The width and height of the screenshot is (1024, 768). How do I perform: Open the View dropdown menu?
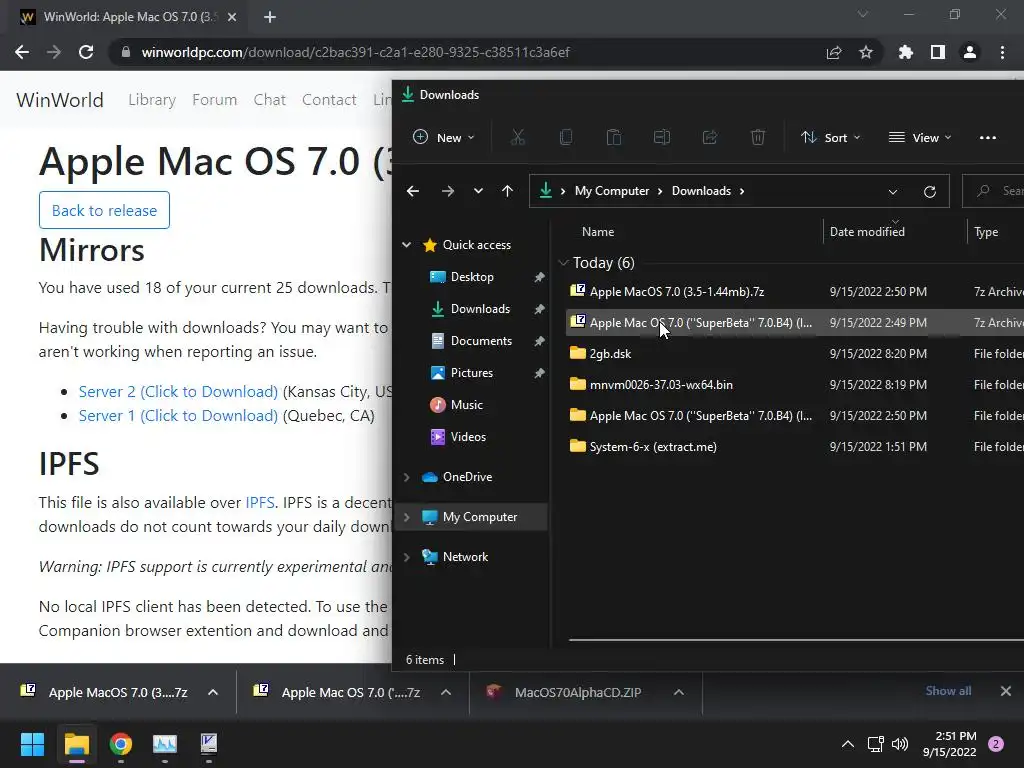pos(920,137)
